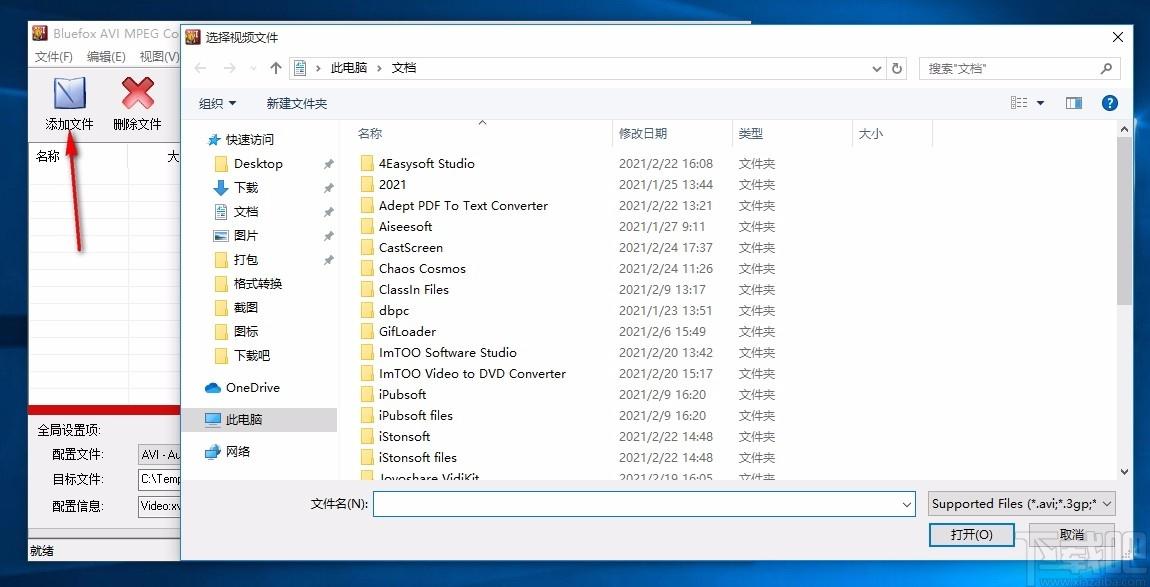Open the 编辑(E) menu in Bluefox

click(x=106, y=56)
